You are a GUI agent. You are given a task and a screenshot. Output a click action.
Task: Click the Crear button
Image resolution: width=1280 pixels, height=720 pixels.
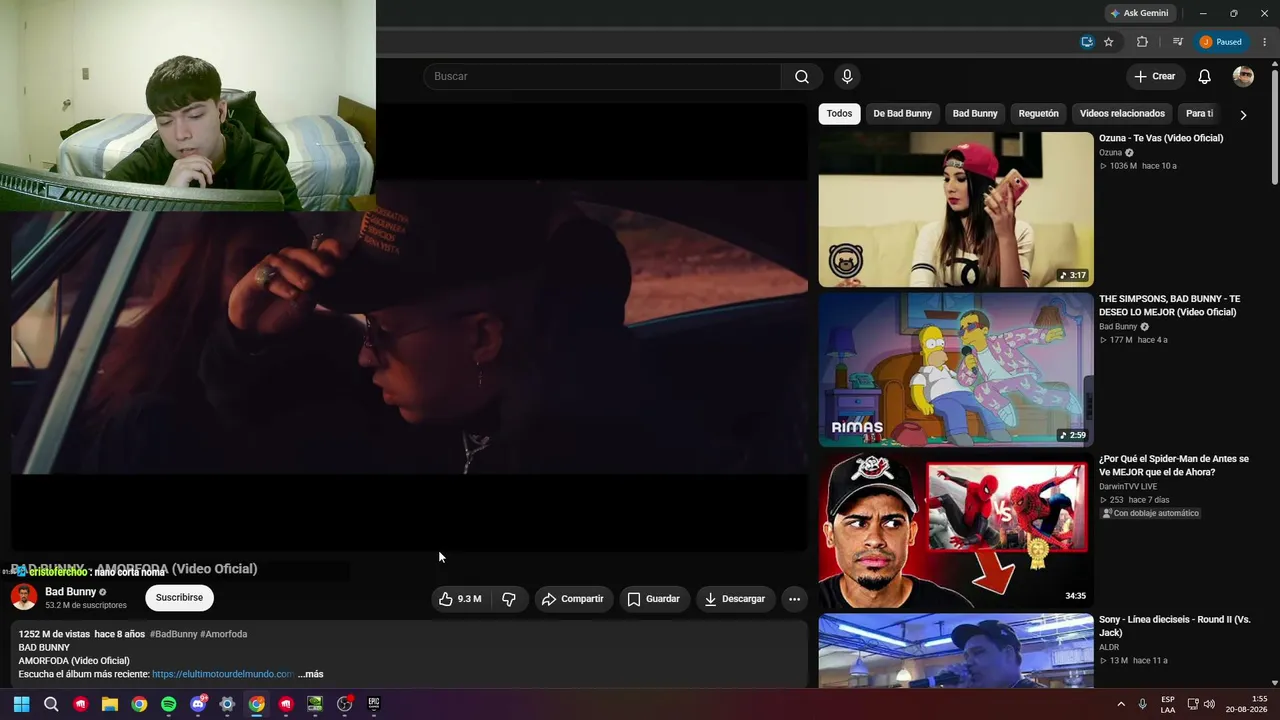click(x=1155, y=77)
